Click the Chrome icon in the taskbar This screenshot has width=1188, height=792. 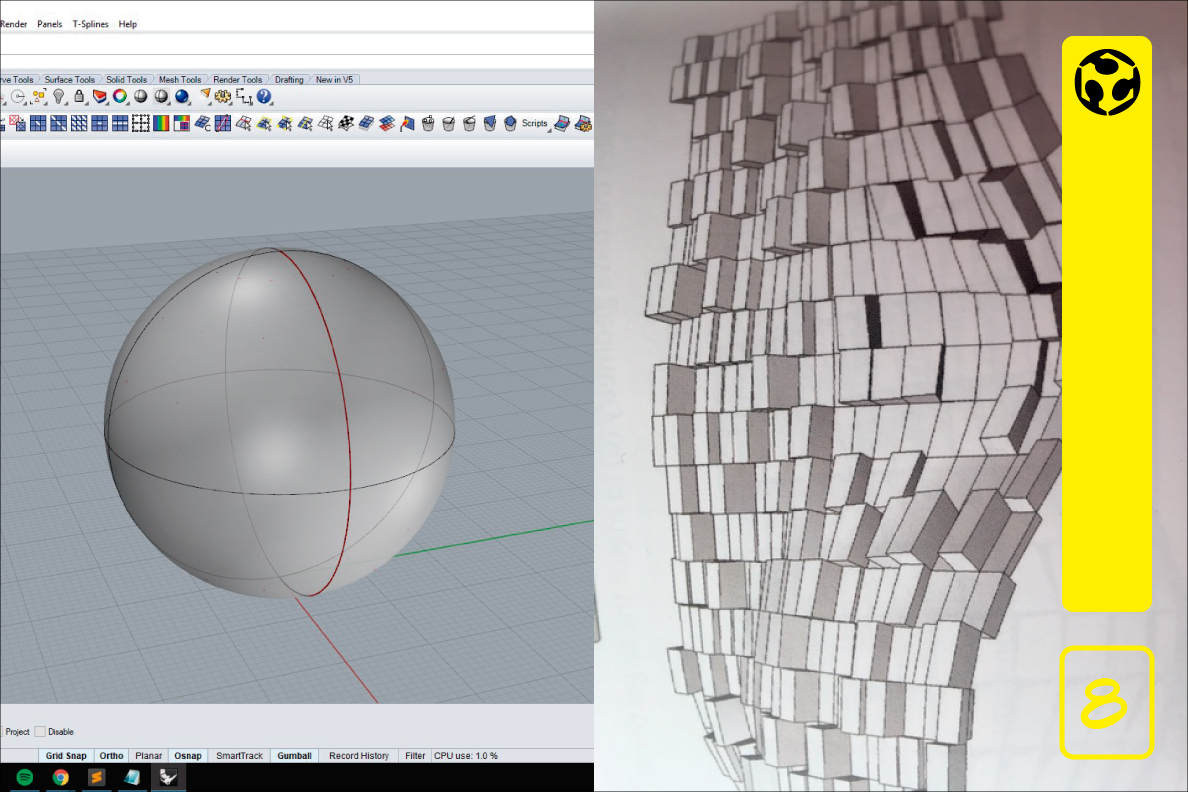coord(61,777)
